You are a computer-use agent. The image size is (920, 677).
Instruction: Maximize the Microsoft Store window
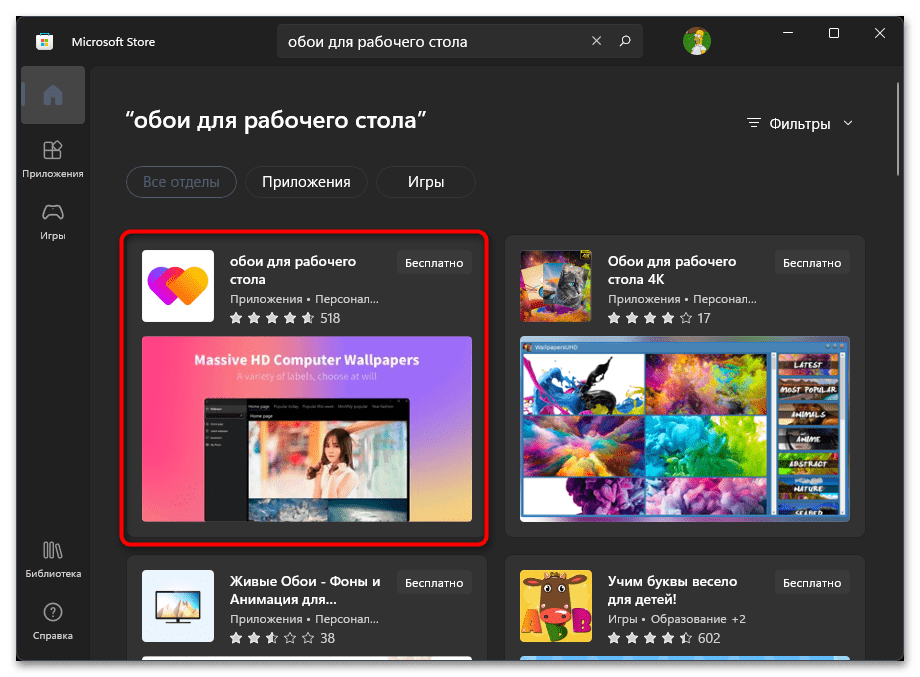click(x=834, y=33)
